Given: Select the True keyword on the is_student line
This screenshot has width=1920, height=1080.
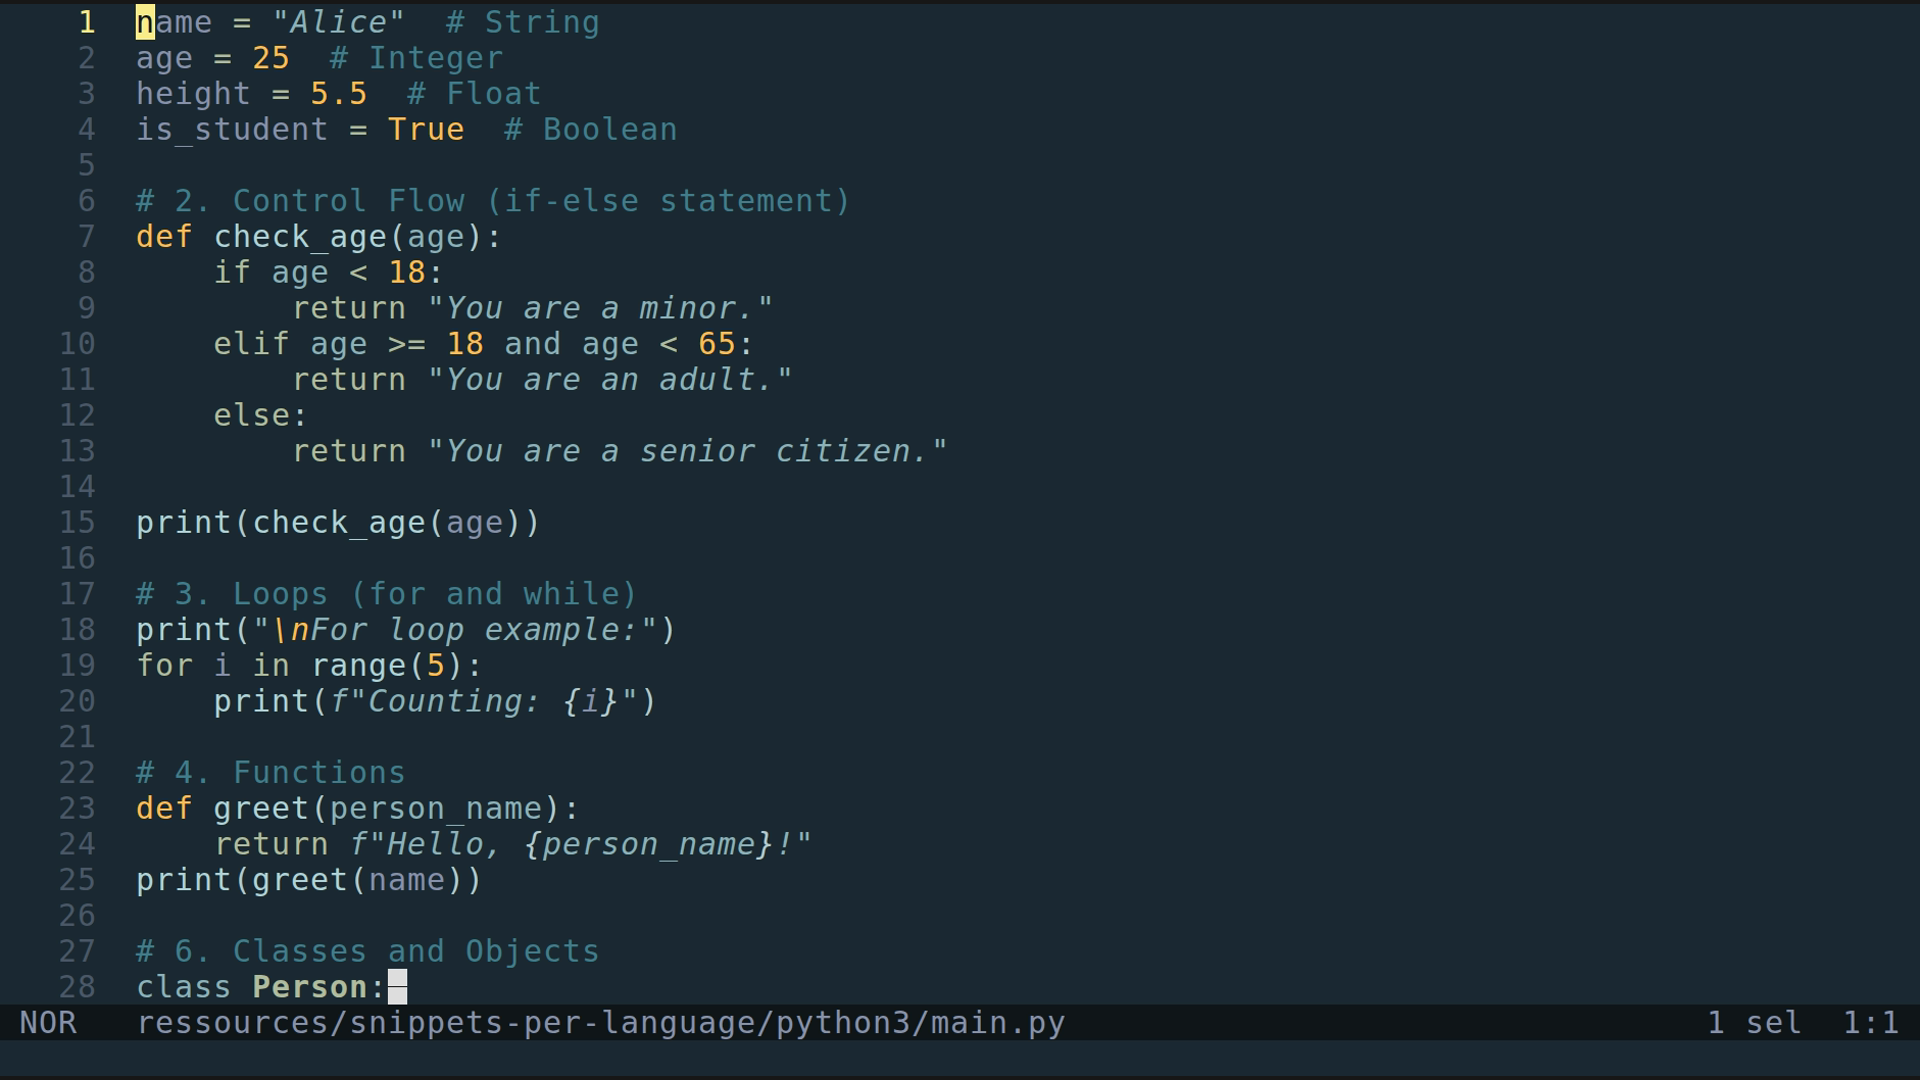Looking at the screenshot, I should click(x=426, y=129).
